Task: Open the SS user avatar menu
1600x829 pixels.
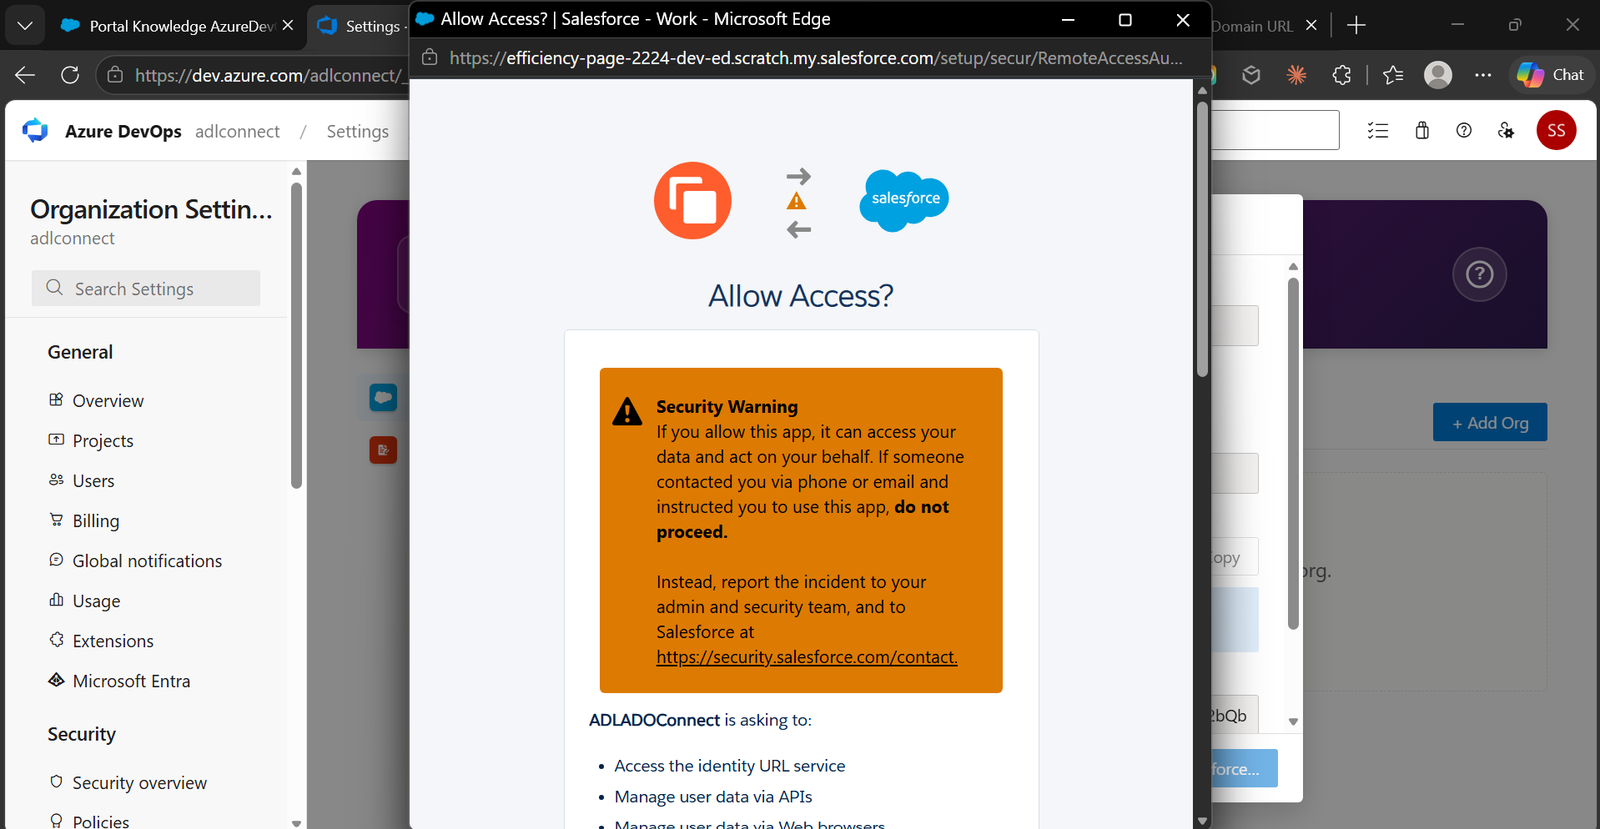Action: click(x=1556, y=130)
